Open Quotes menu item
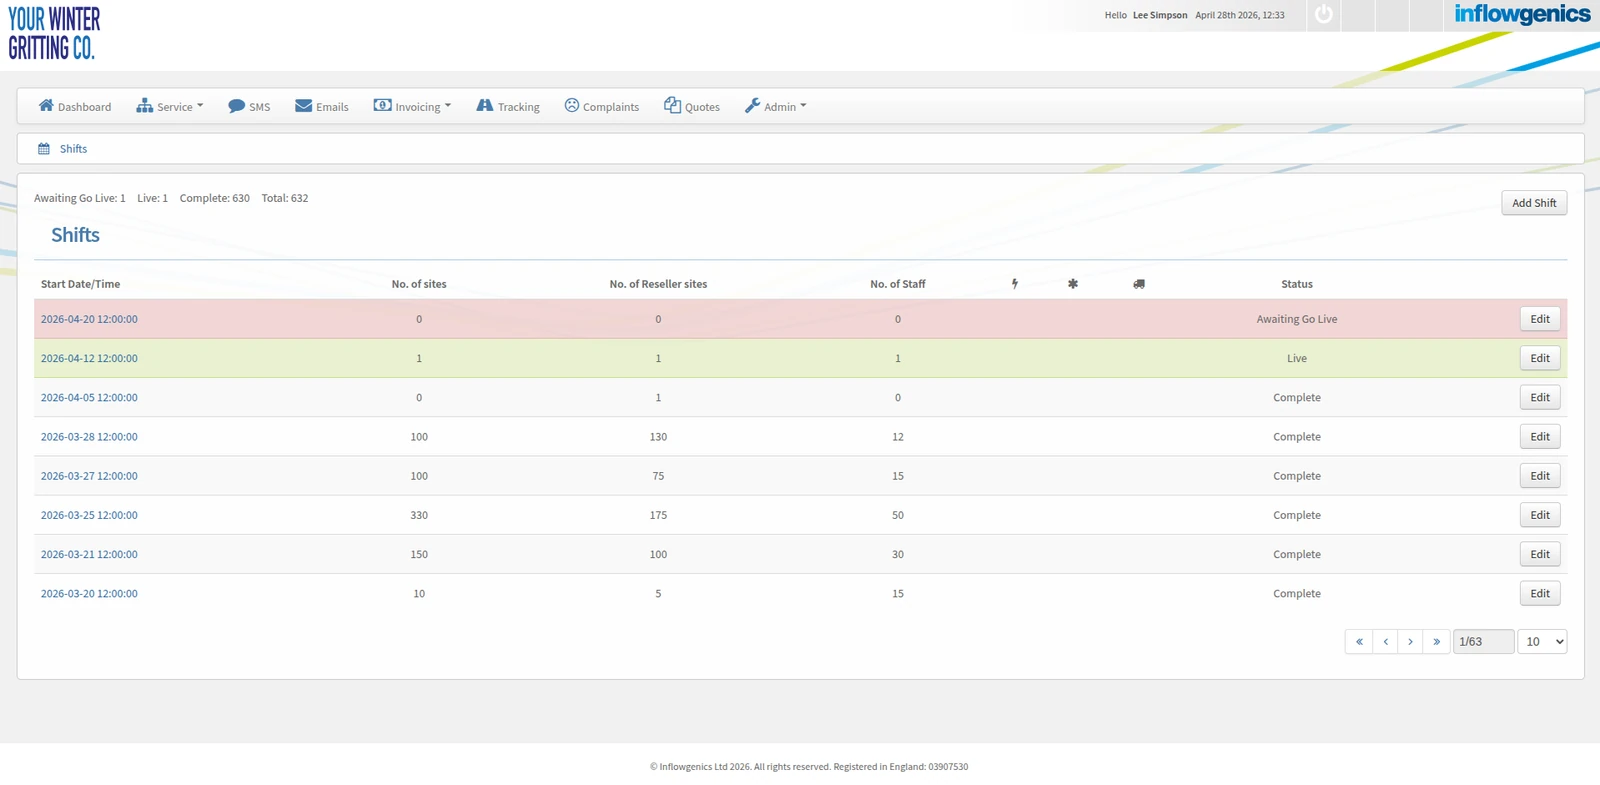Viewport: 1600px width, 785px height. [692, 106]
